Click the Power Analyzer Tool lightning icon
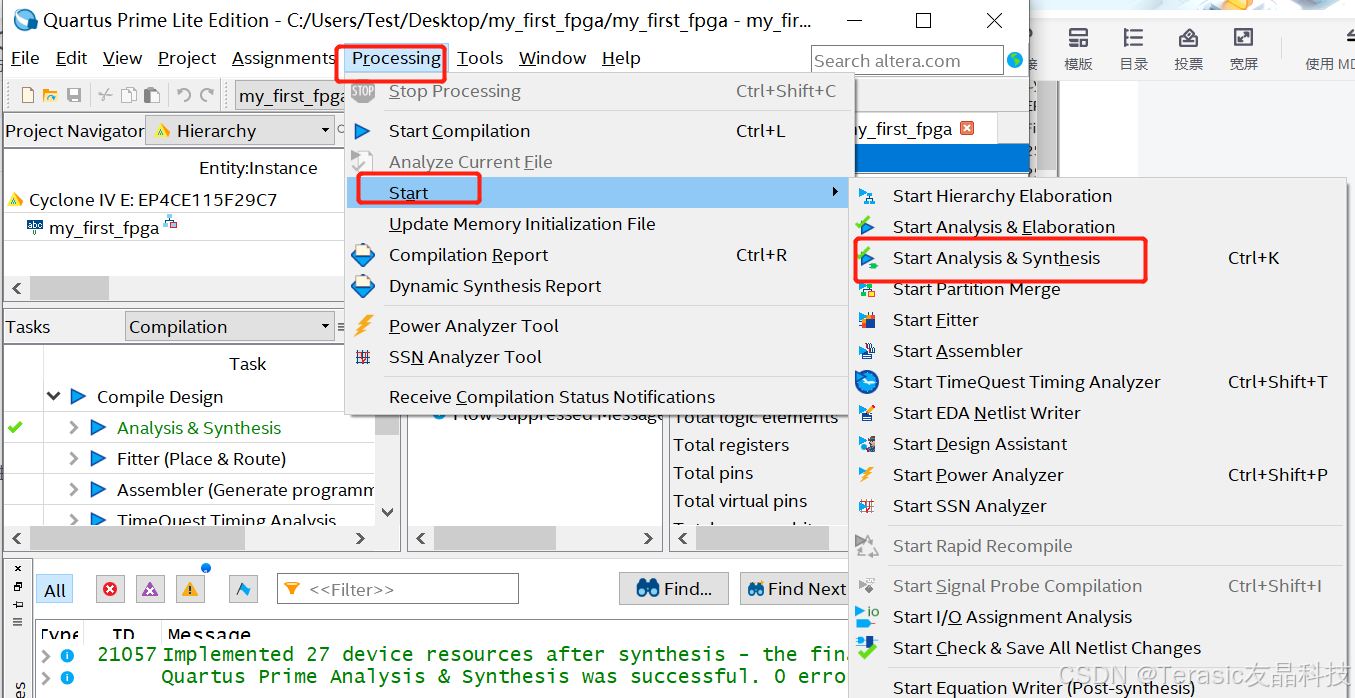Viewport: 1355px width, 698px height. tap(364, 326)
